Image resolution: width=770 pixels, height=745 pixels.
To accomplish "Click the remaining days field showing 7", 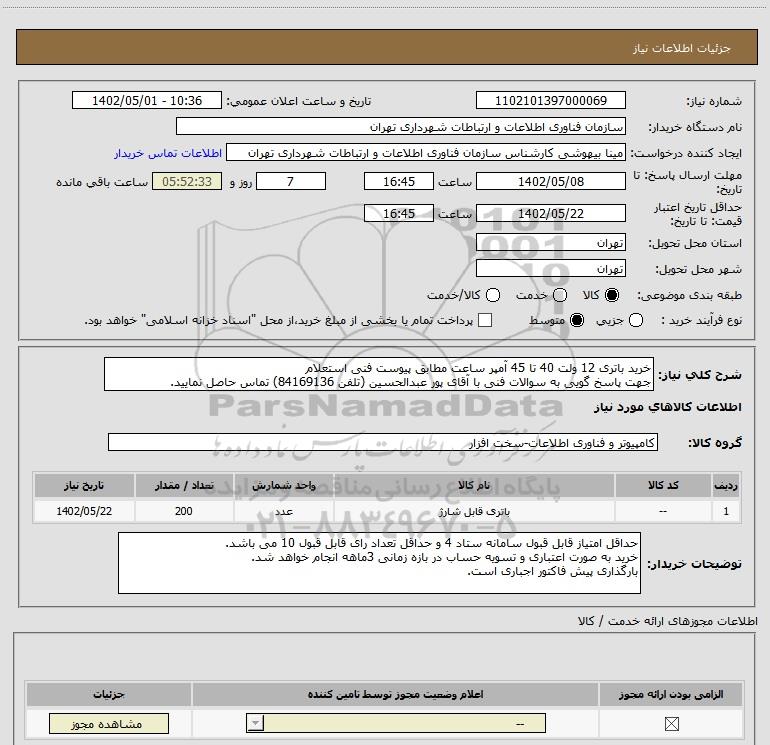I will (x=291, y=181).
